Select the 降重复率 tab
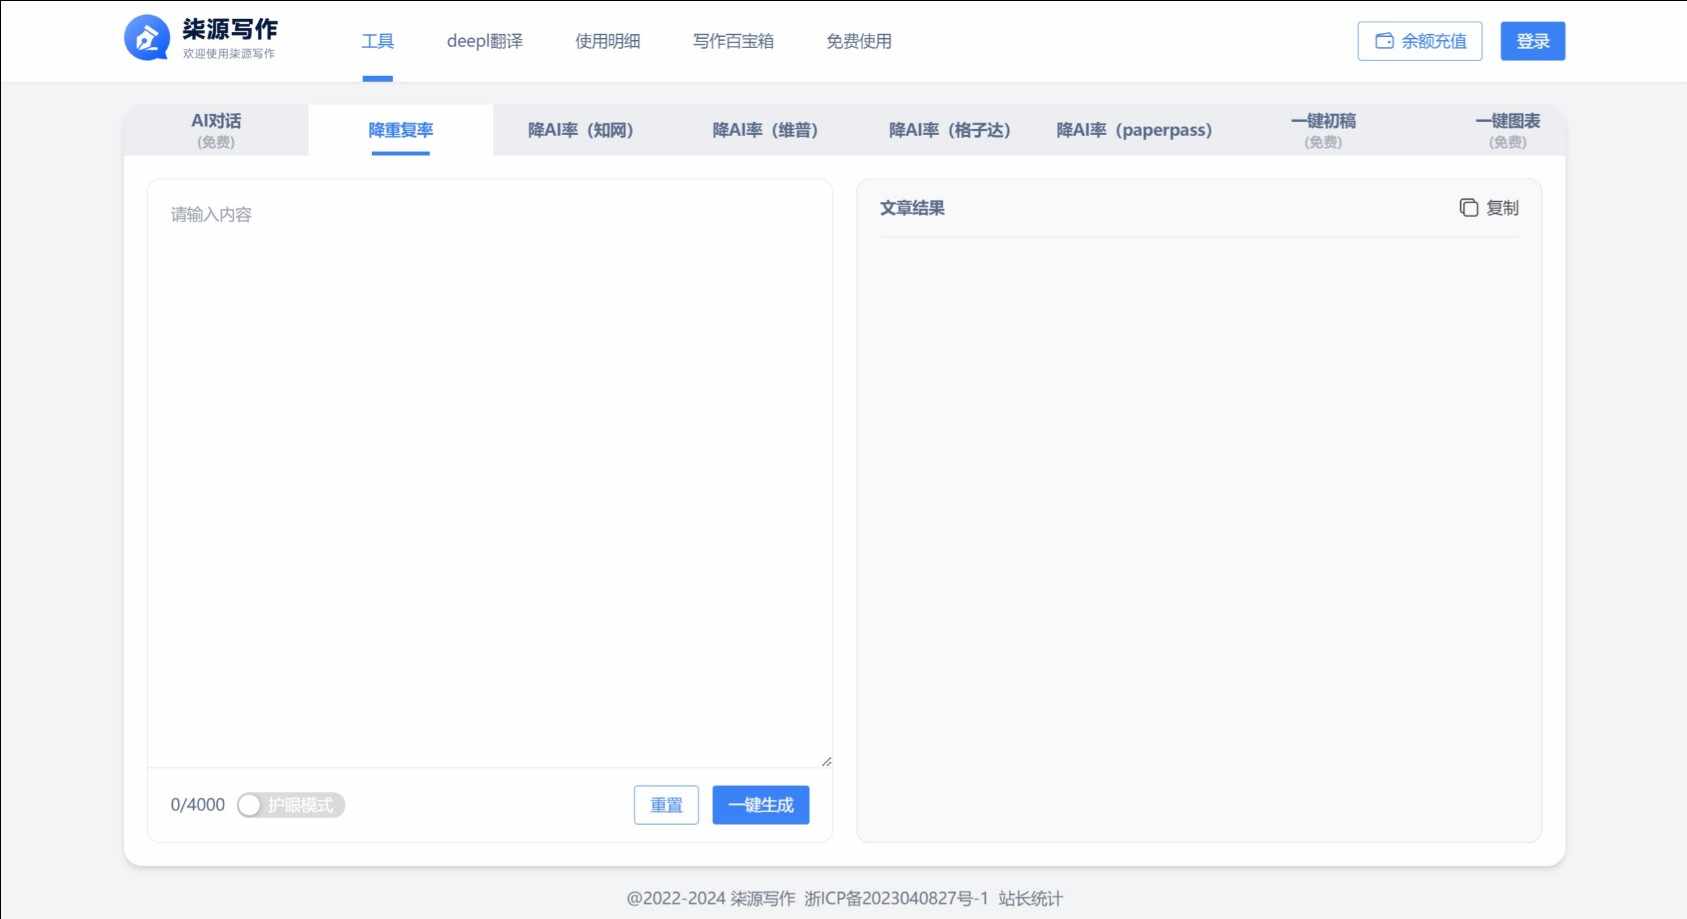The width and height of the screenshot is (1687, 919). (x=401, y=130)
